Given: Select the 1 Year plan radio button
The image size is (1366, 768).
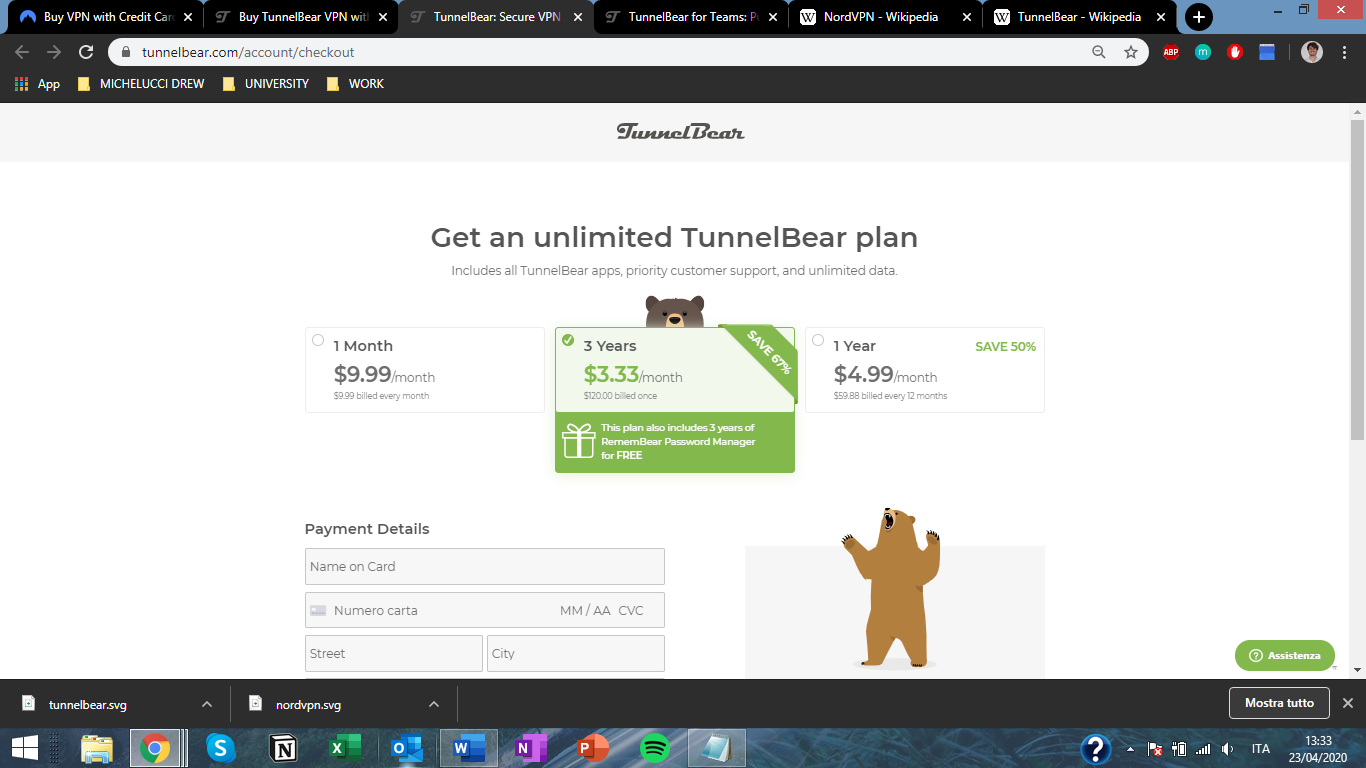Looking at the screenshot, I should tap(818, 340).
